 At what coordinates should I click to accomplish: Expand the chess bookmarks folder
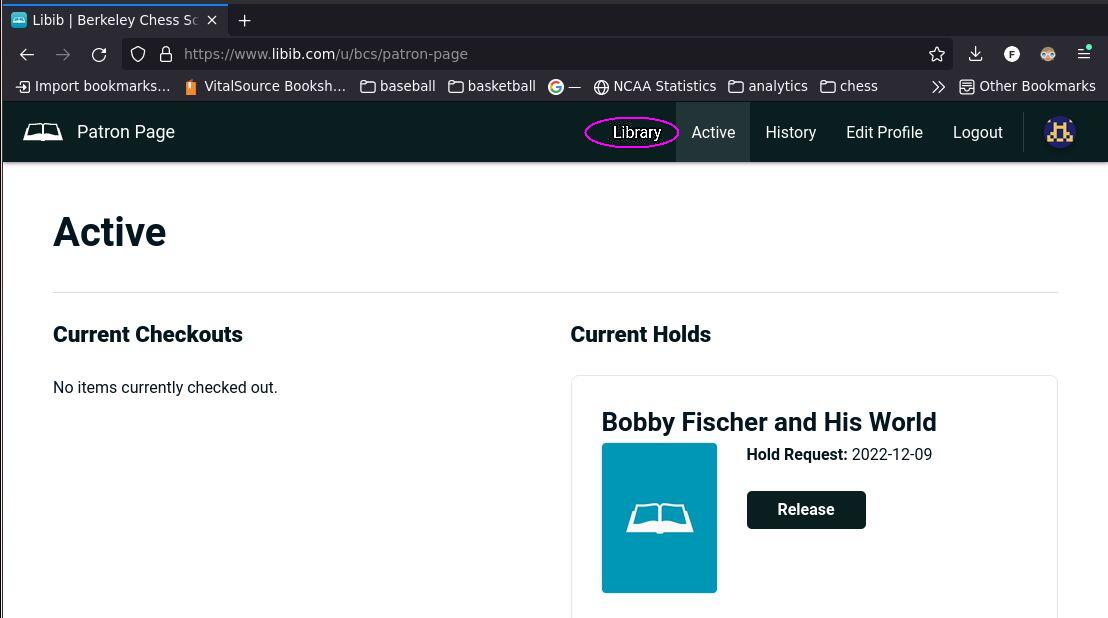click(x=849, y=87)
